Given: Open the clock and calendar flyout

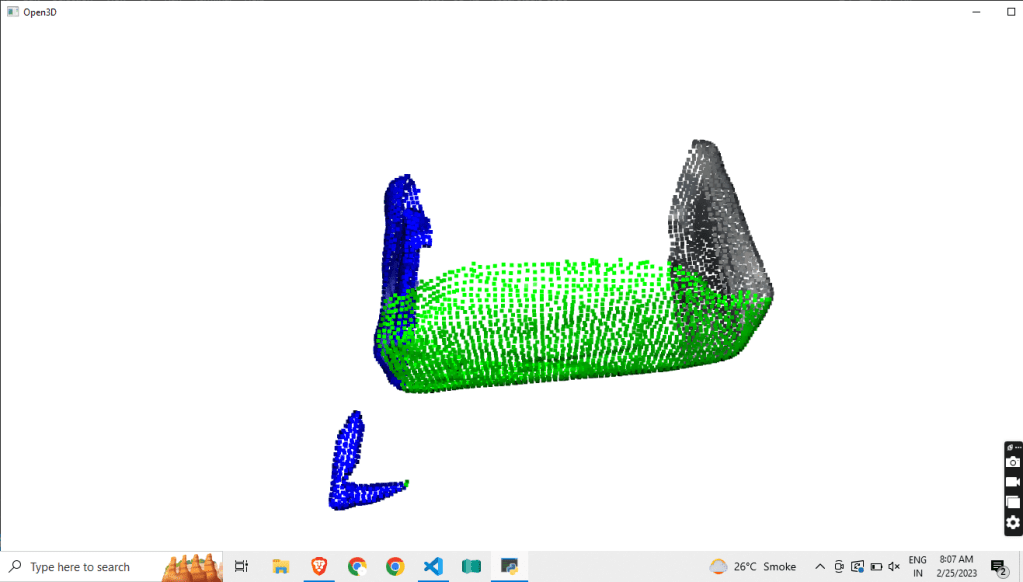Looking at the screenshot, I should 956,566.
